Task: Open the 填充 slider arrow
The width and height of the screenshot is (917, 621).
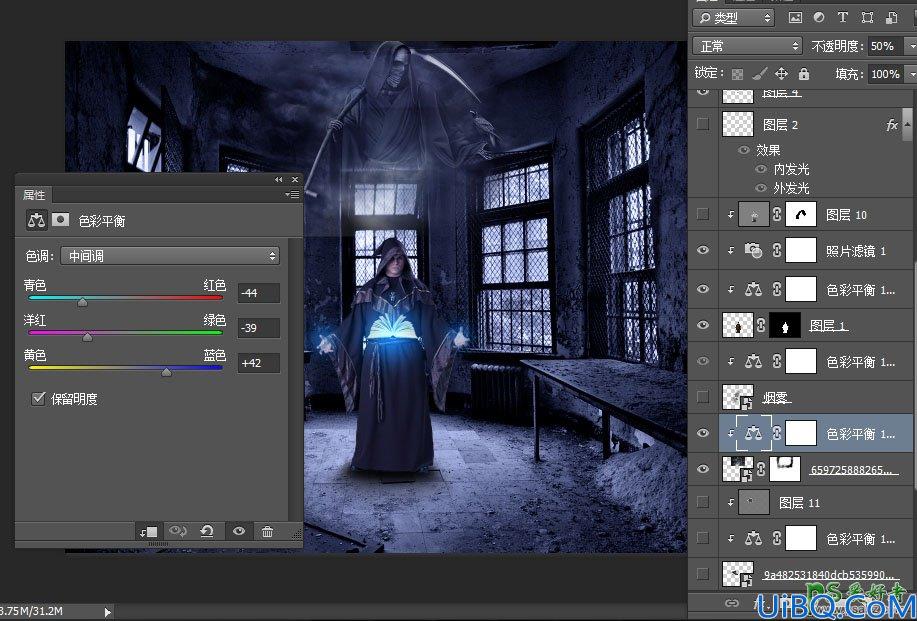Action: pyautogui.click(x=911, y=74)
